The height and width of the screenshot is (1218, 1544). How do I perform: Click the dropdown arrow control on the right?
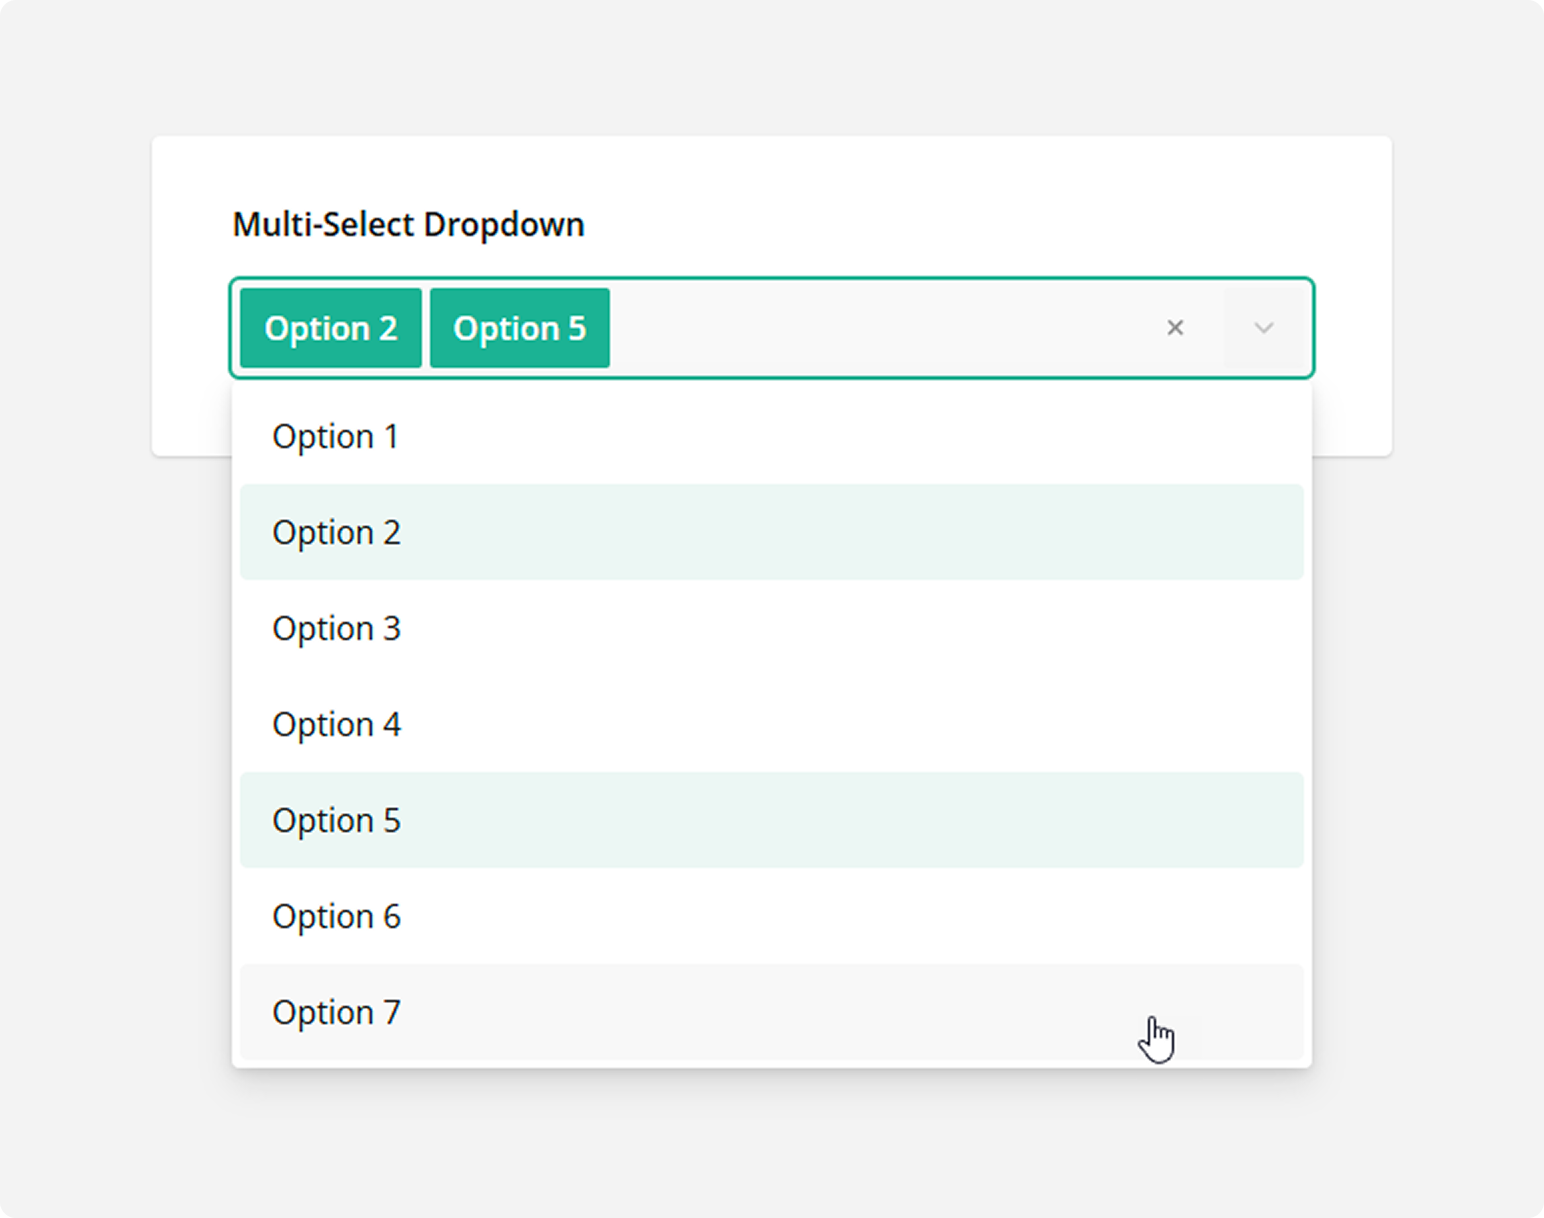point(1264,327)
